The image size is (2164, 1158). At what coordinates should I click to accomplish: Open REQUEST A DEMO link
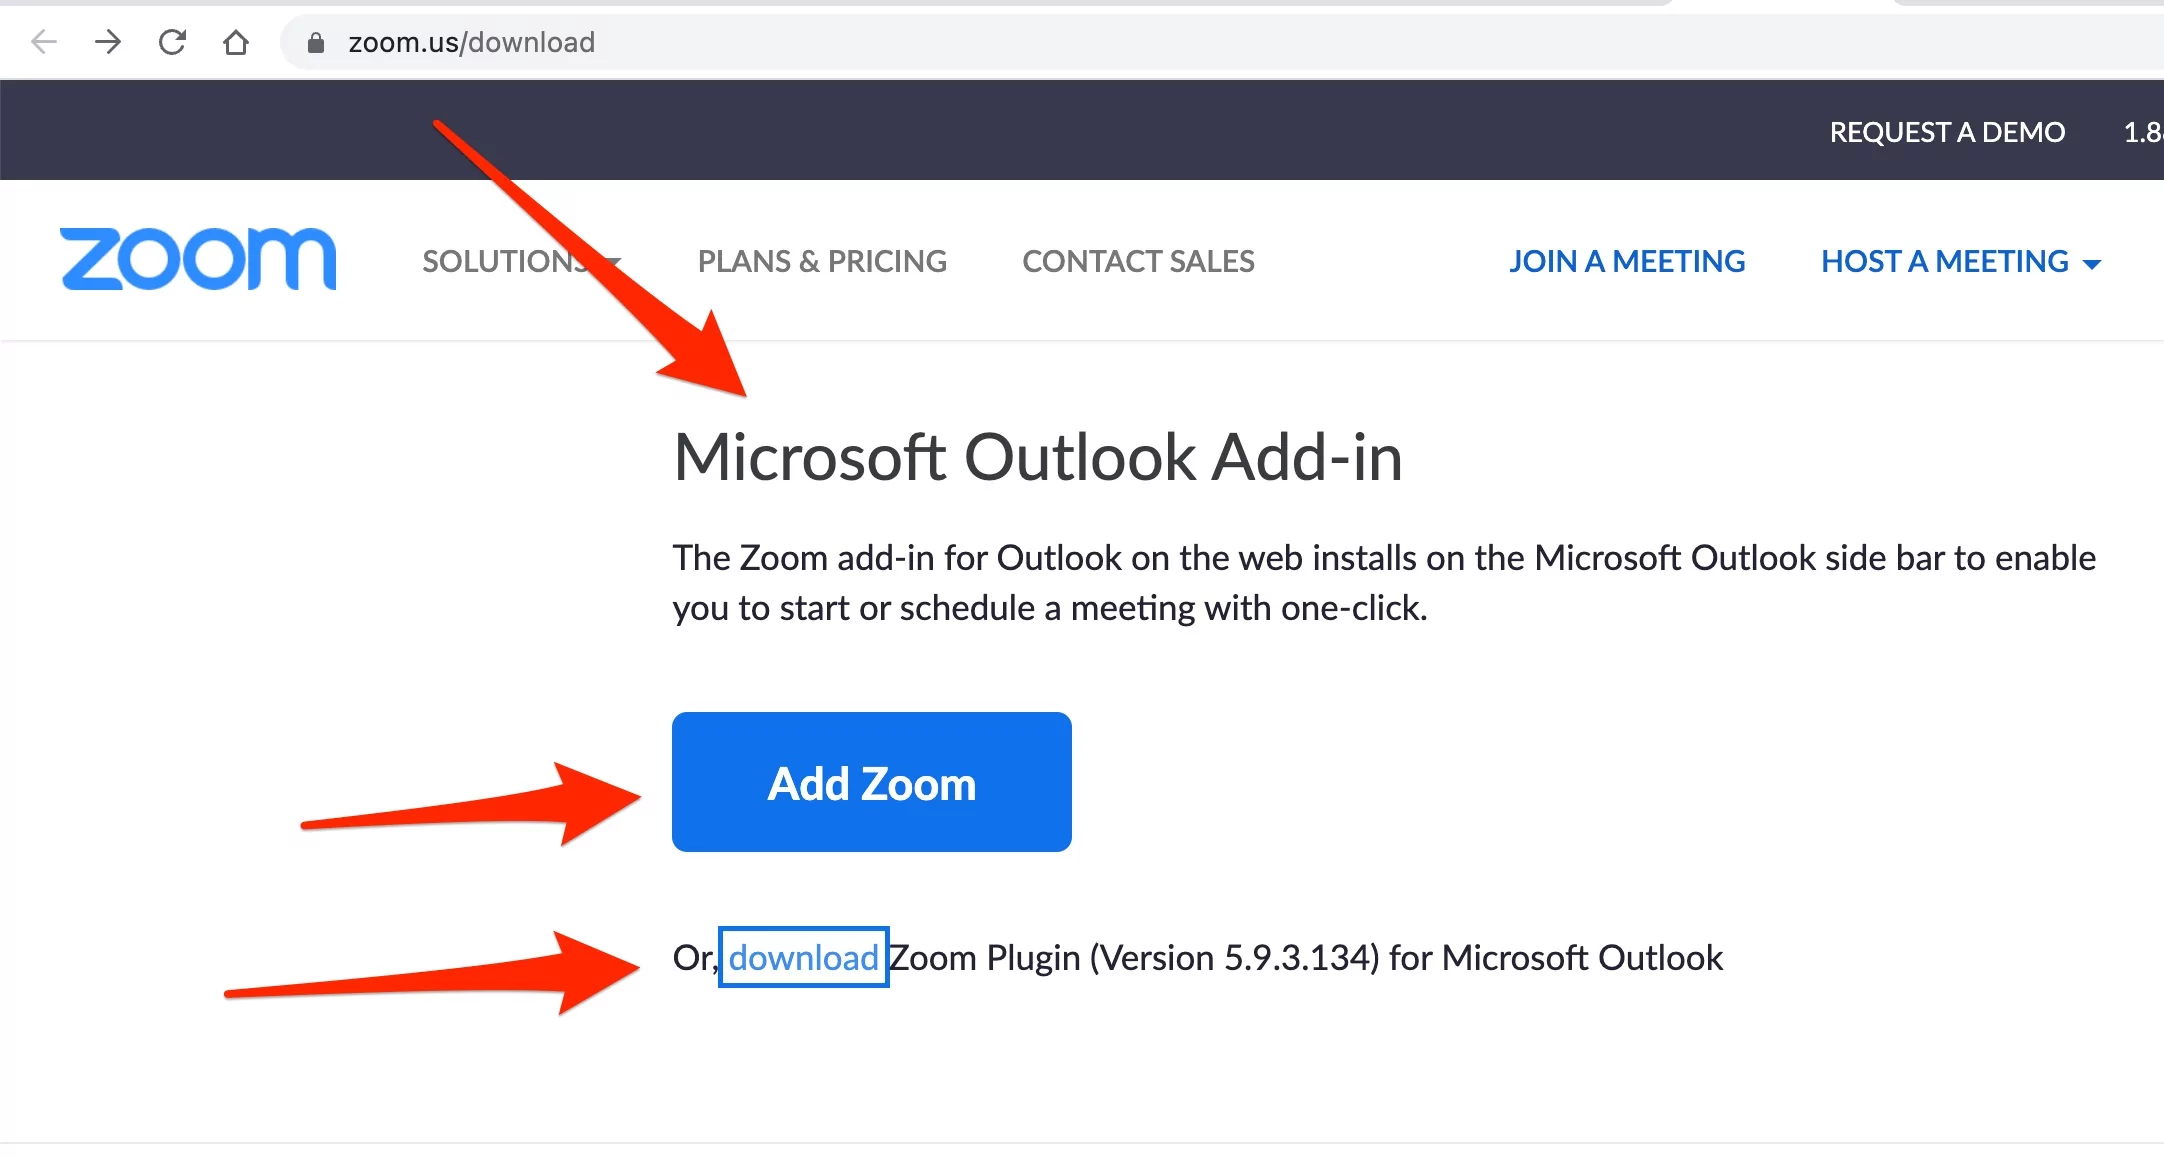[x=1947, y=132]
